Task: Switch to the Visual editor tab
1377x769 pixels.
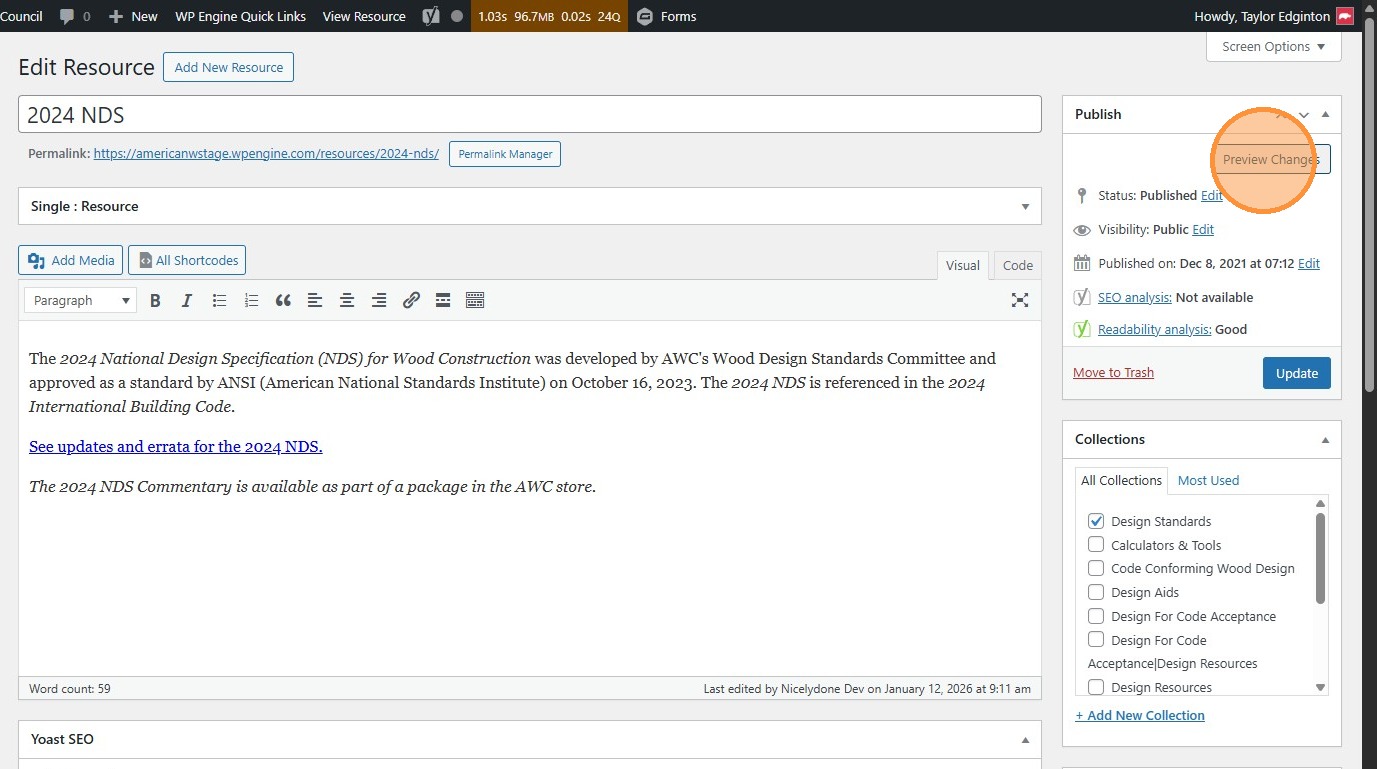Action: pyautogui.click(x=963, y=265)
